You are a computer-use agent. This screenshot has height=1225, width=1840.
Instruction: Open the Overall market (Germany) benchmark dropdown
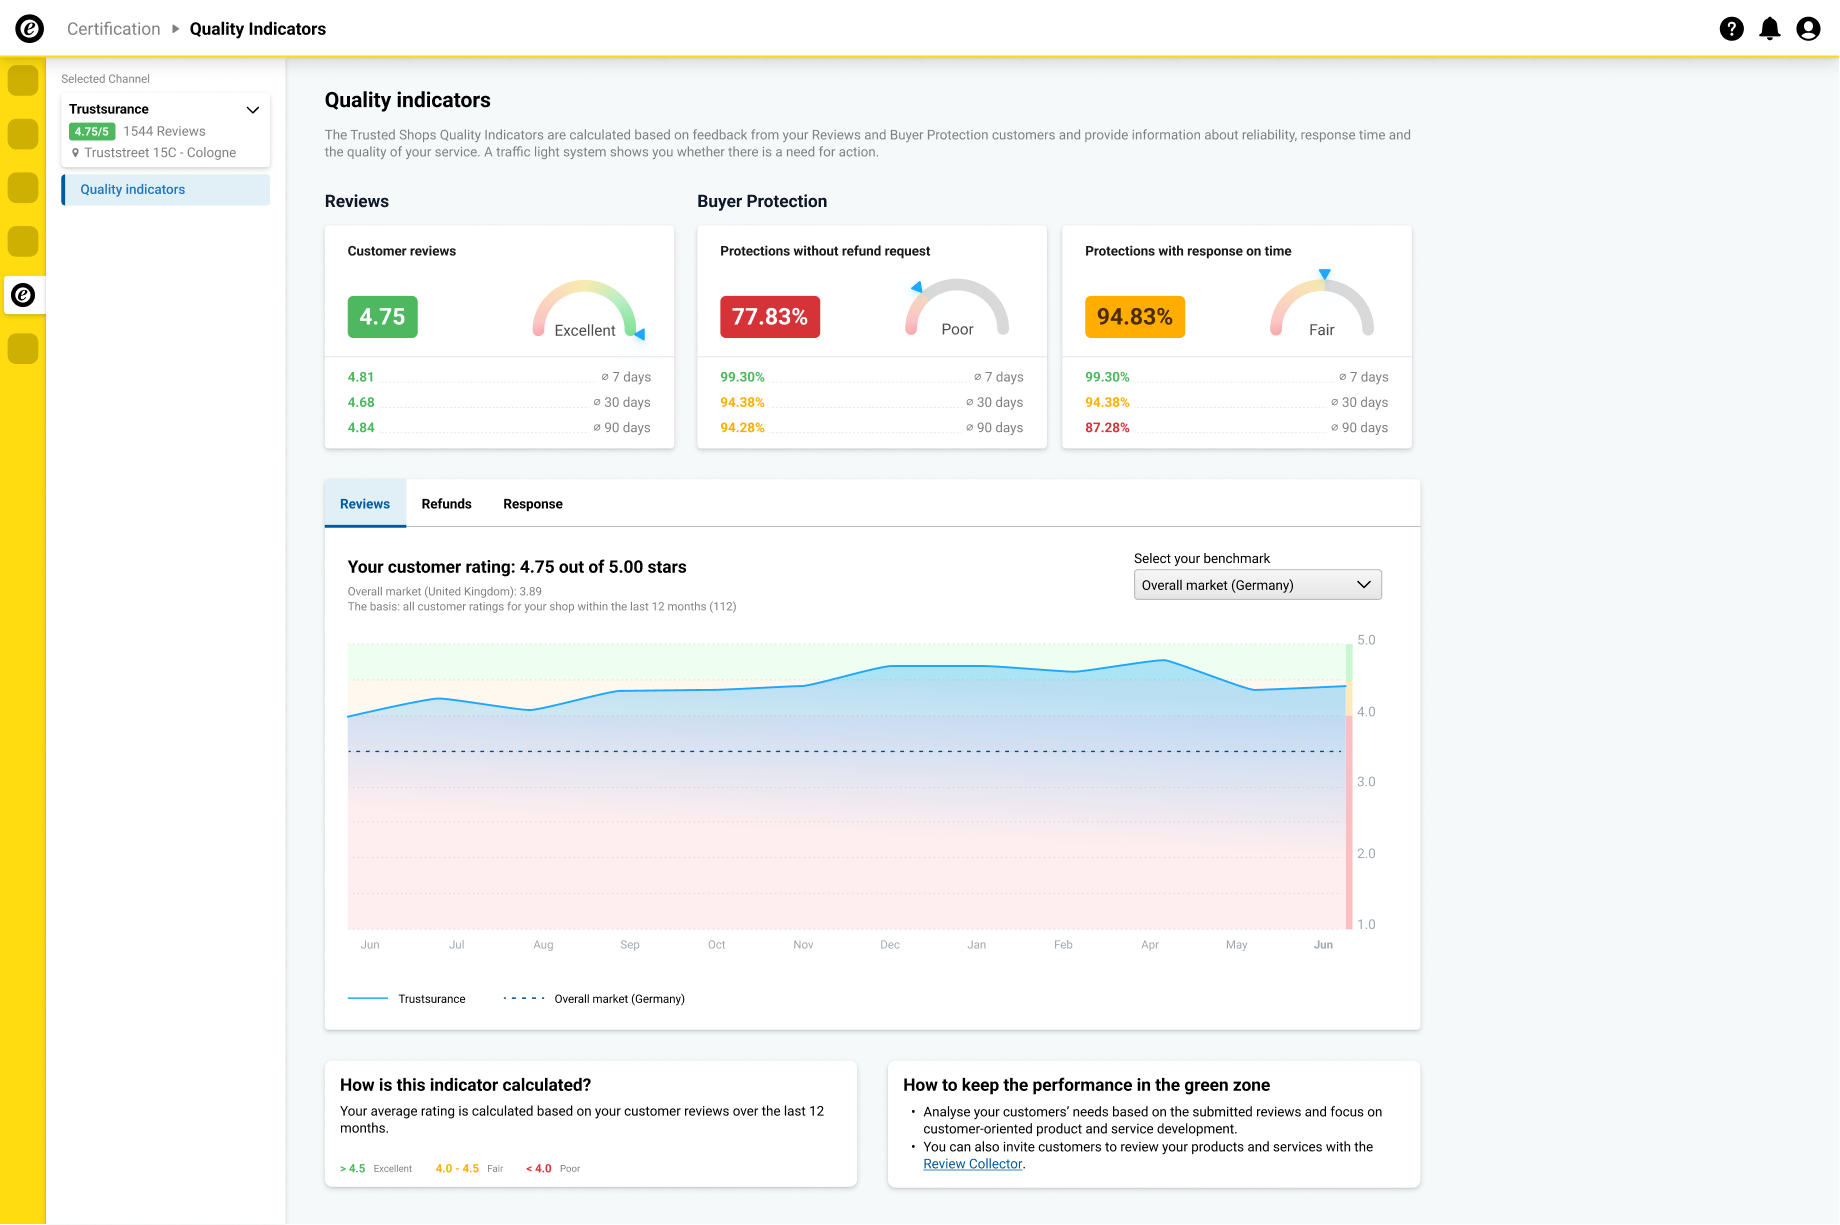tap(1257, 585)
